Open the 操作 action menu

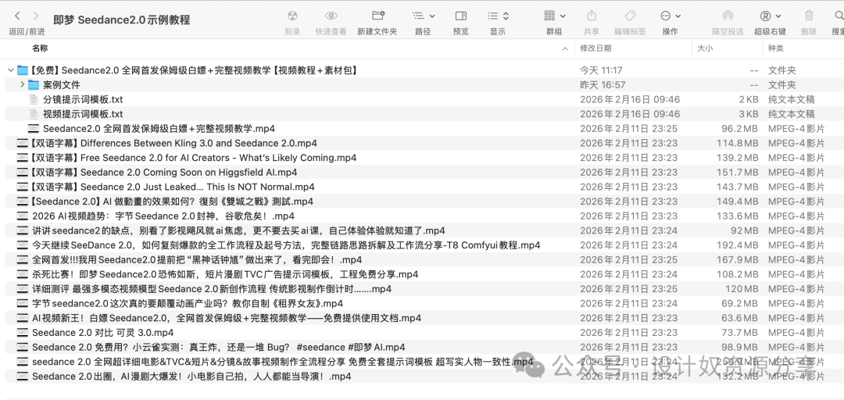click(x=670, y=16)
